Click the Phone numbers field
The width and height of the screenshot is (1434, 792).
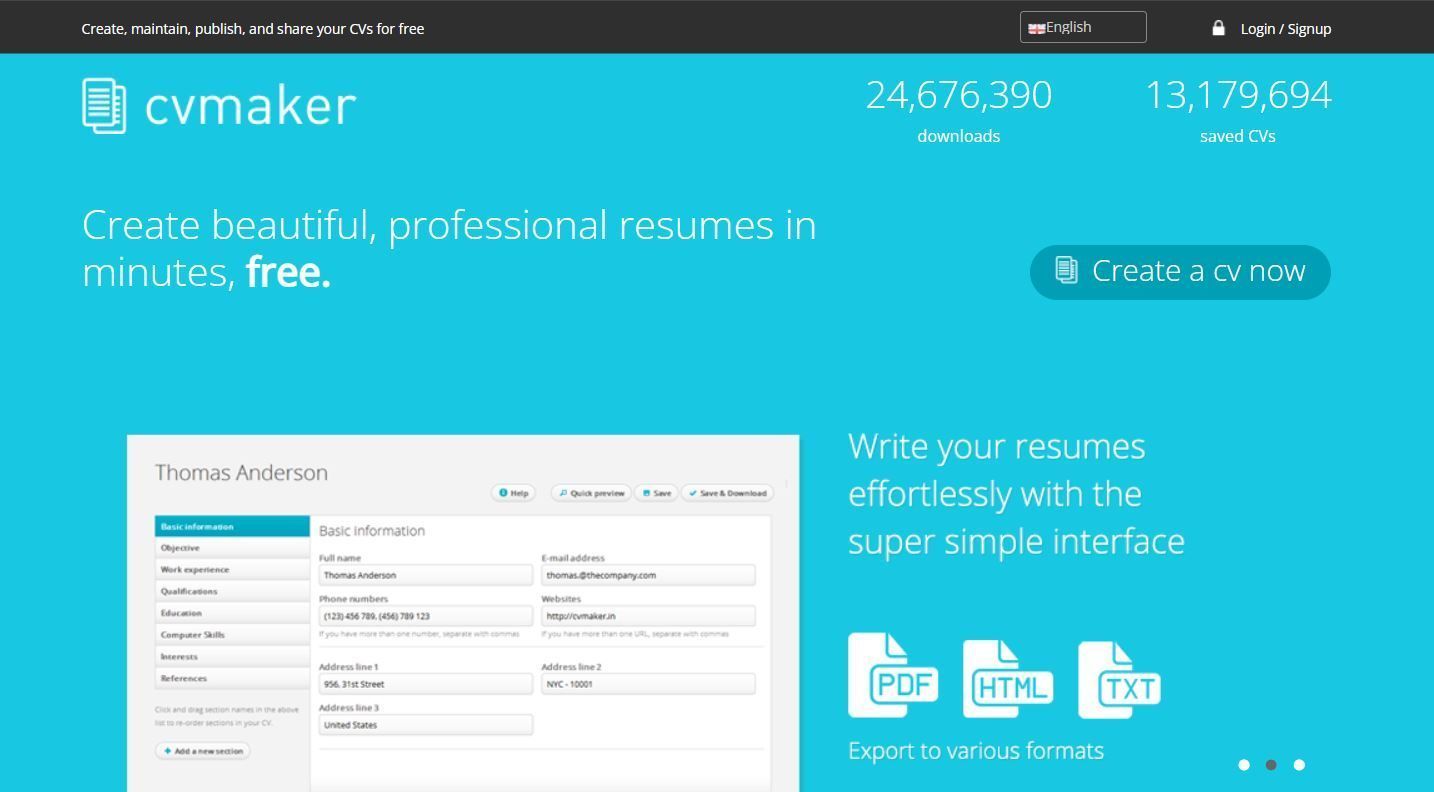click(x=426, y=616)
